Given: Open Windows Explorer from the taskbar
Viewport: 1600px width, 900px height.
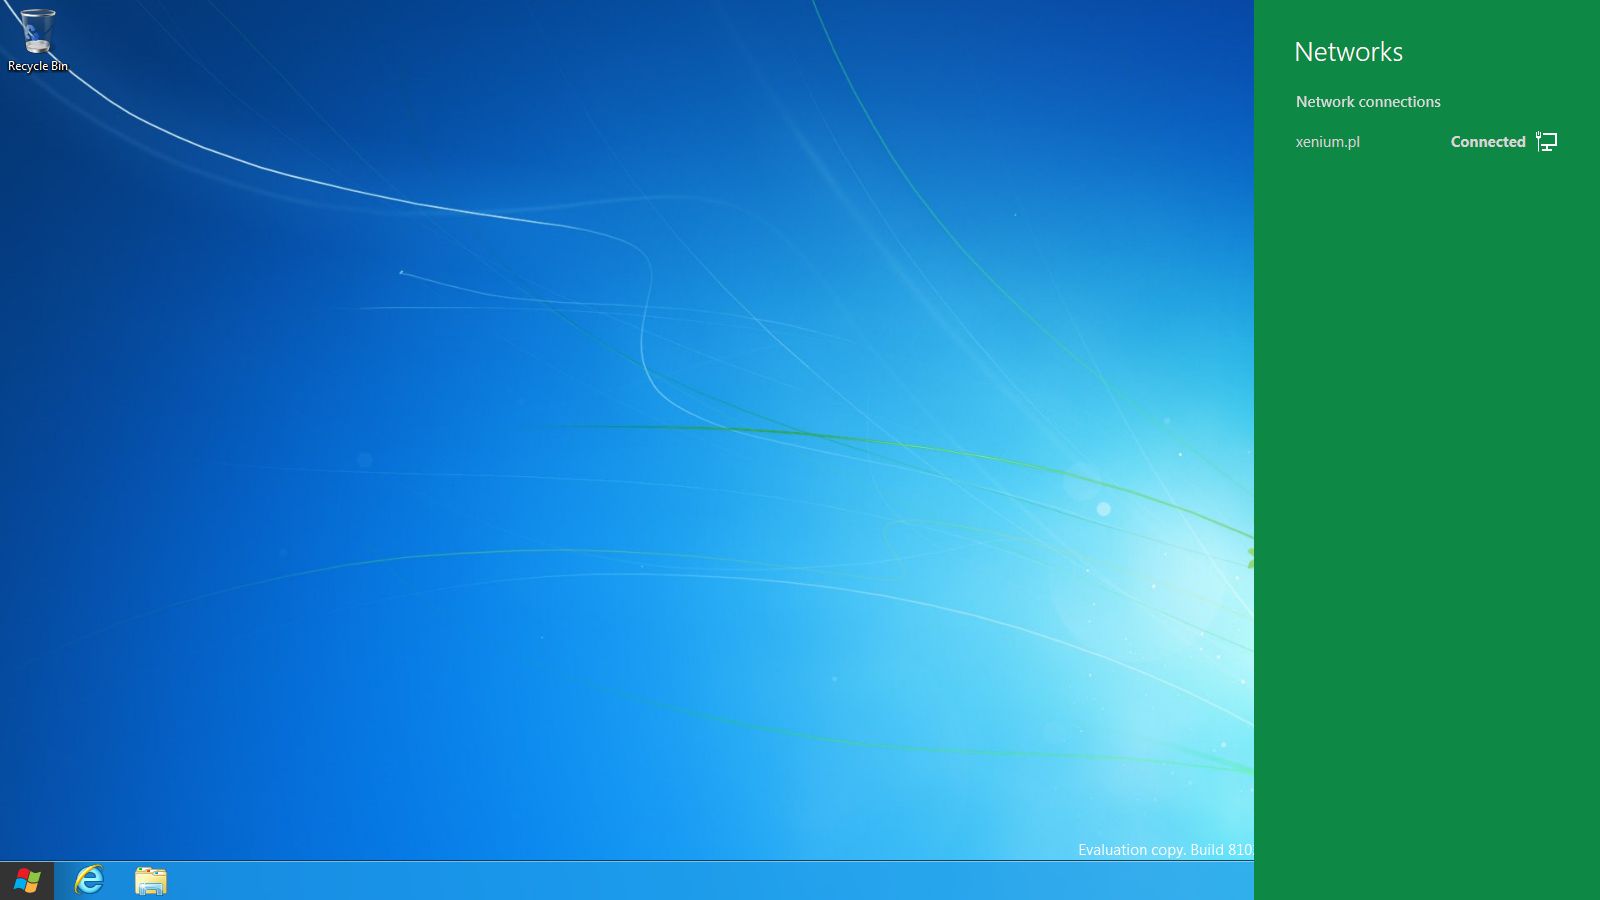Looking at the screenshot, I should tap(151, 881).
